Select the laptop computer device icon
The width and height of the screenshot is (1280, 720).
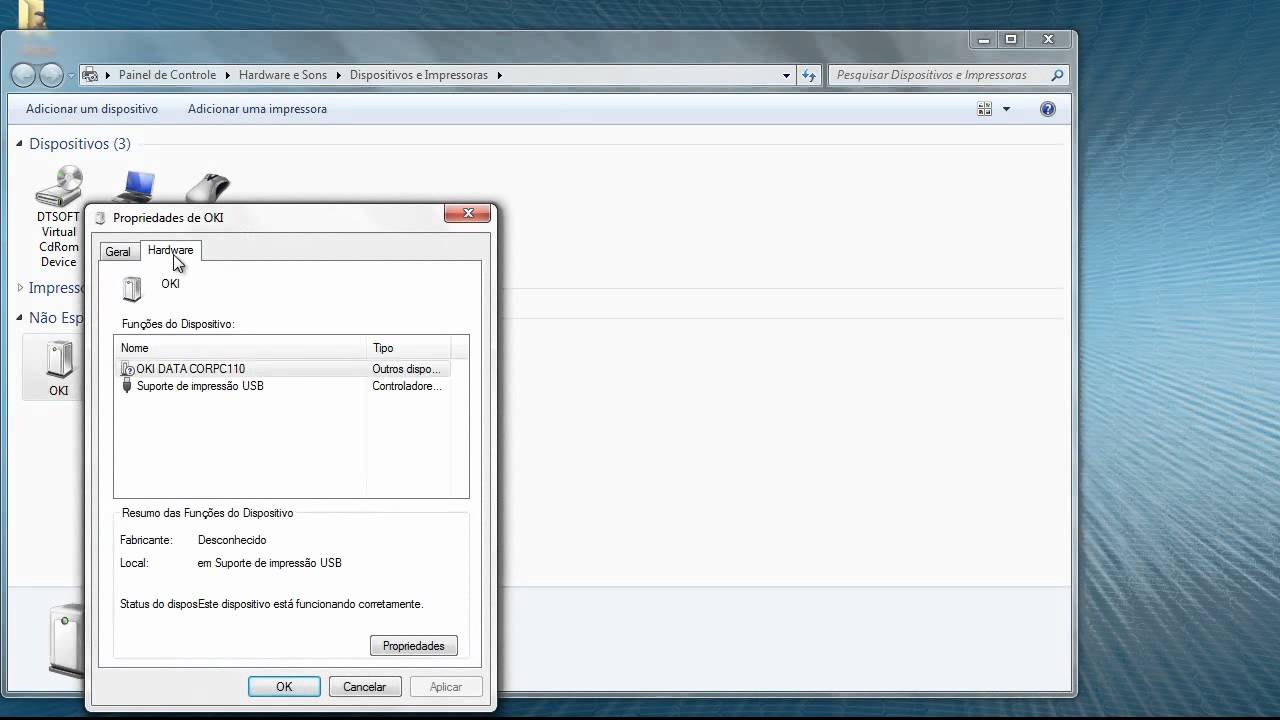pyautogui.click(x=135, y=186)
